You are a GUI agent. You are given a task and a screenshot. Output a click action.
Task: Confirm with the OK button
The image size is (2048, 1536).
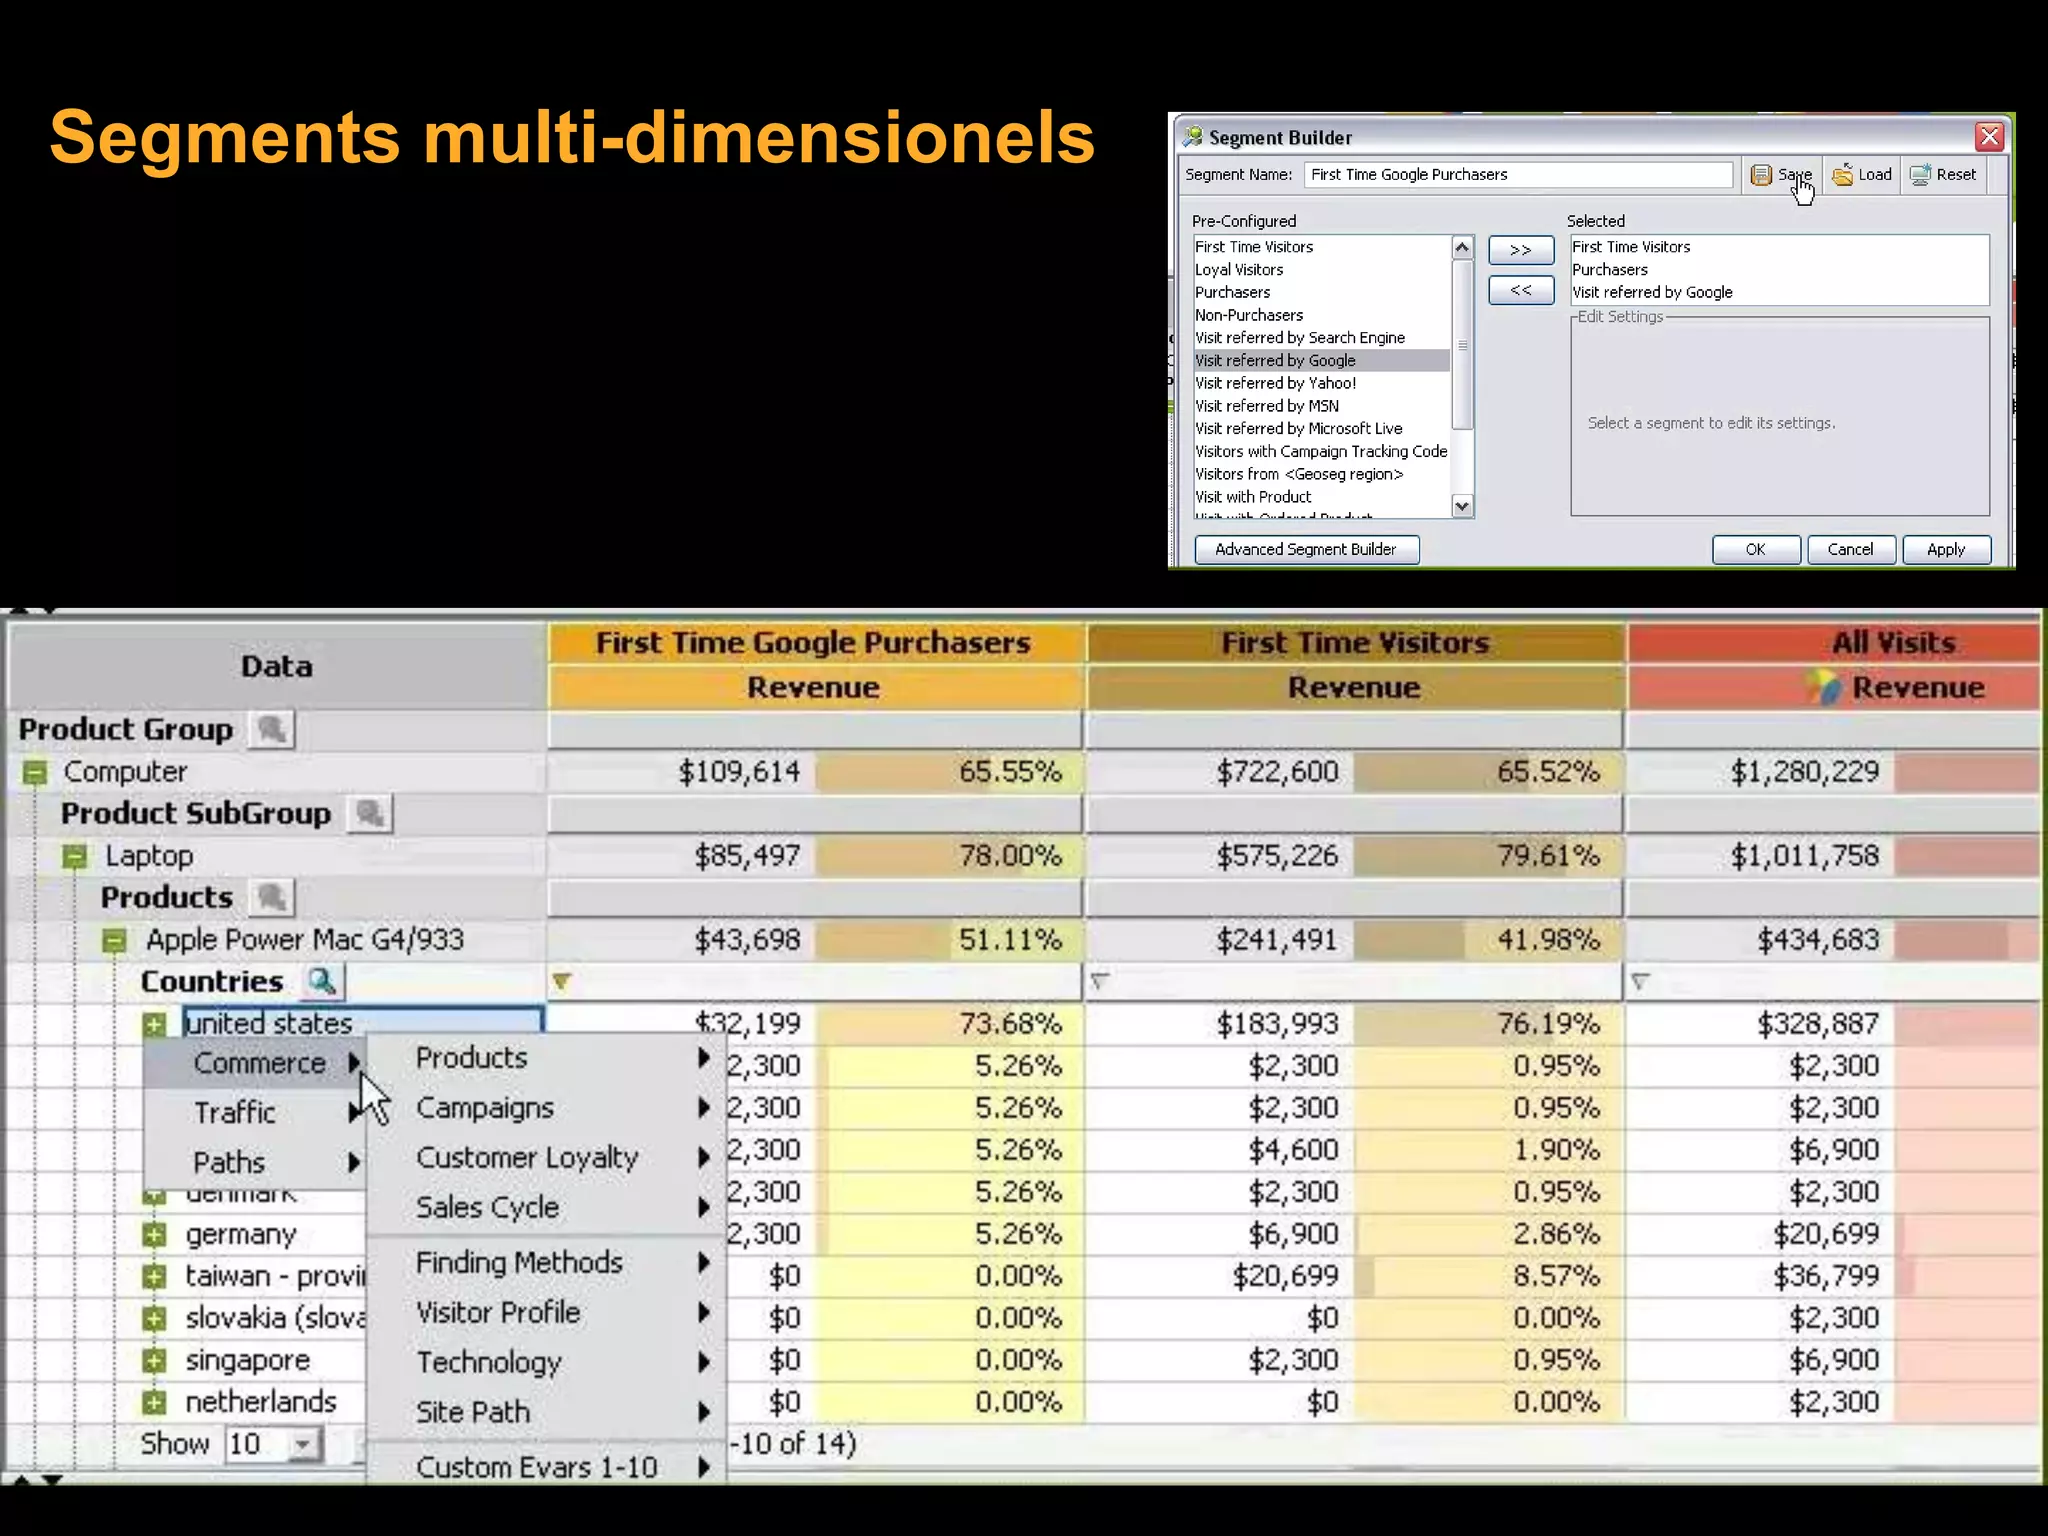click(x=1756, y=549)
